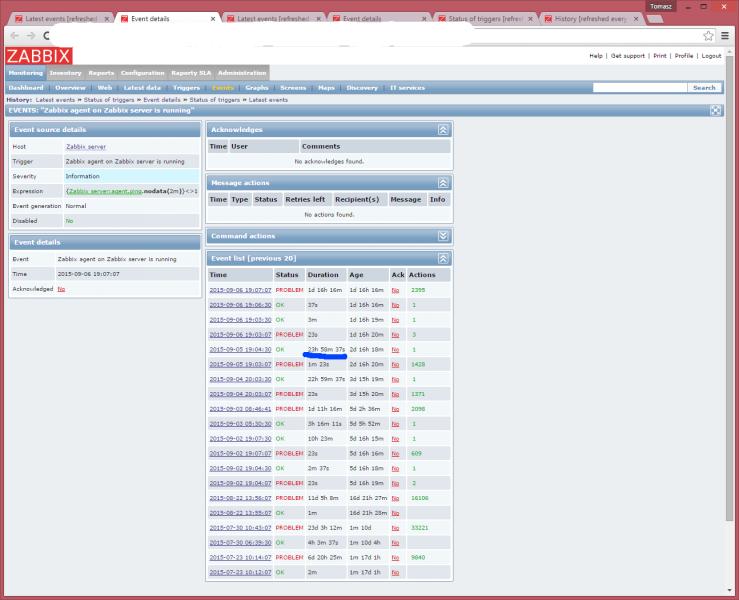Toggle fullscreen icon in the EVENTS header
739x600 pixels.
[715, 110]
